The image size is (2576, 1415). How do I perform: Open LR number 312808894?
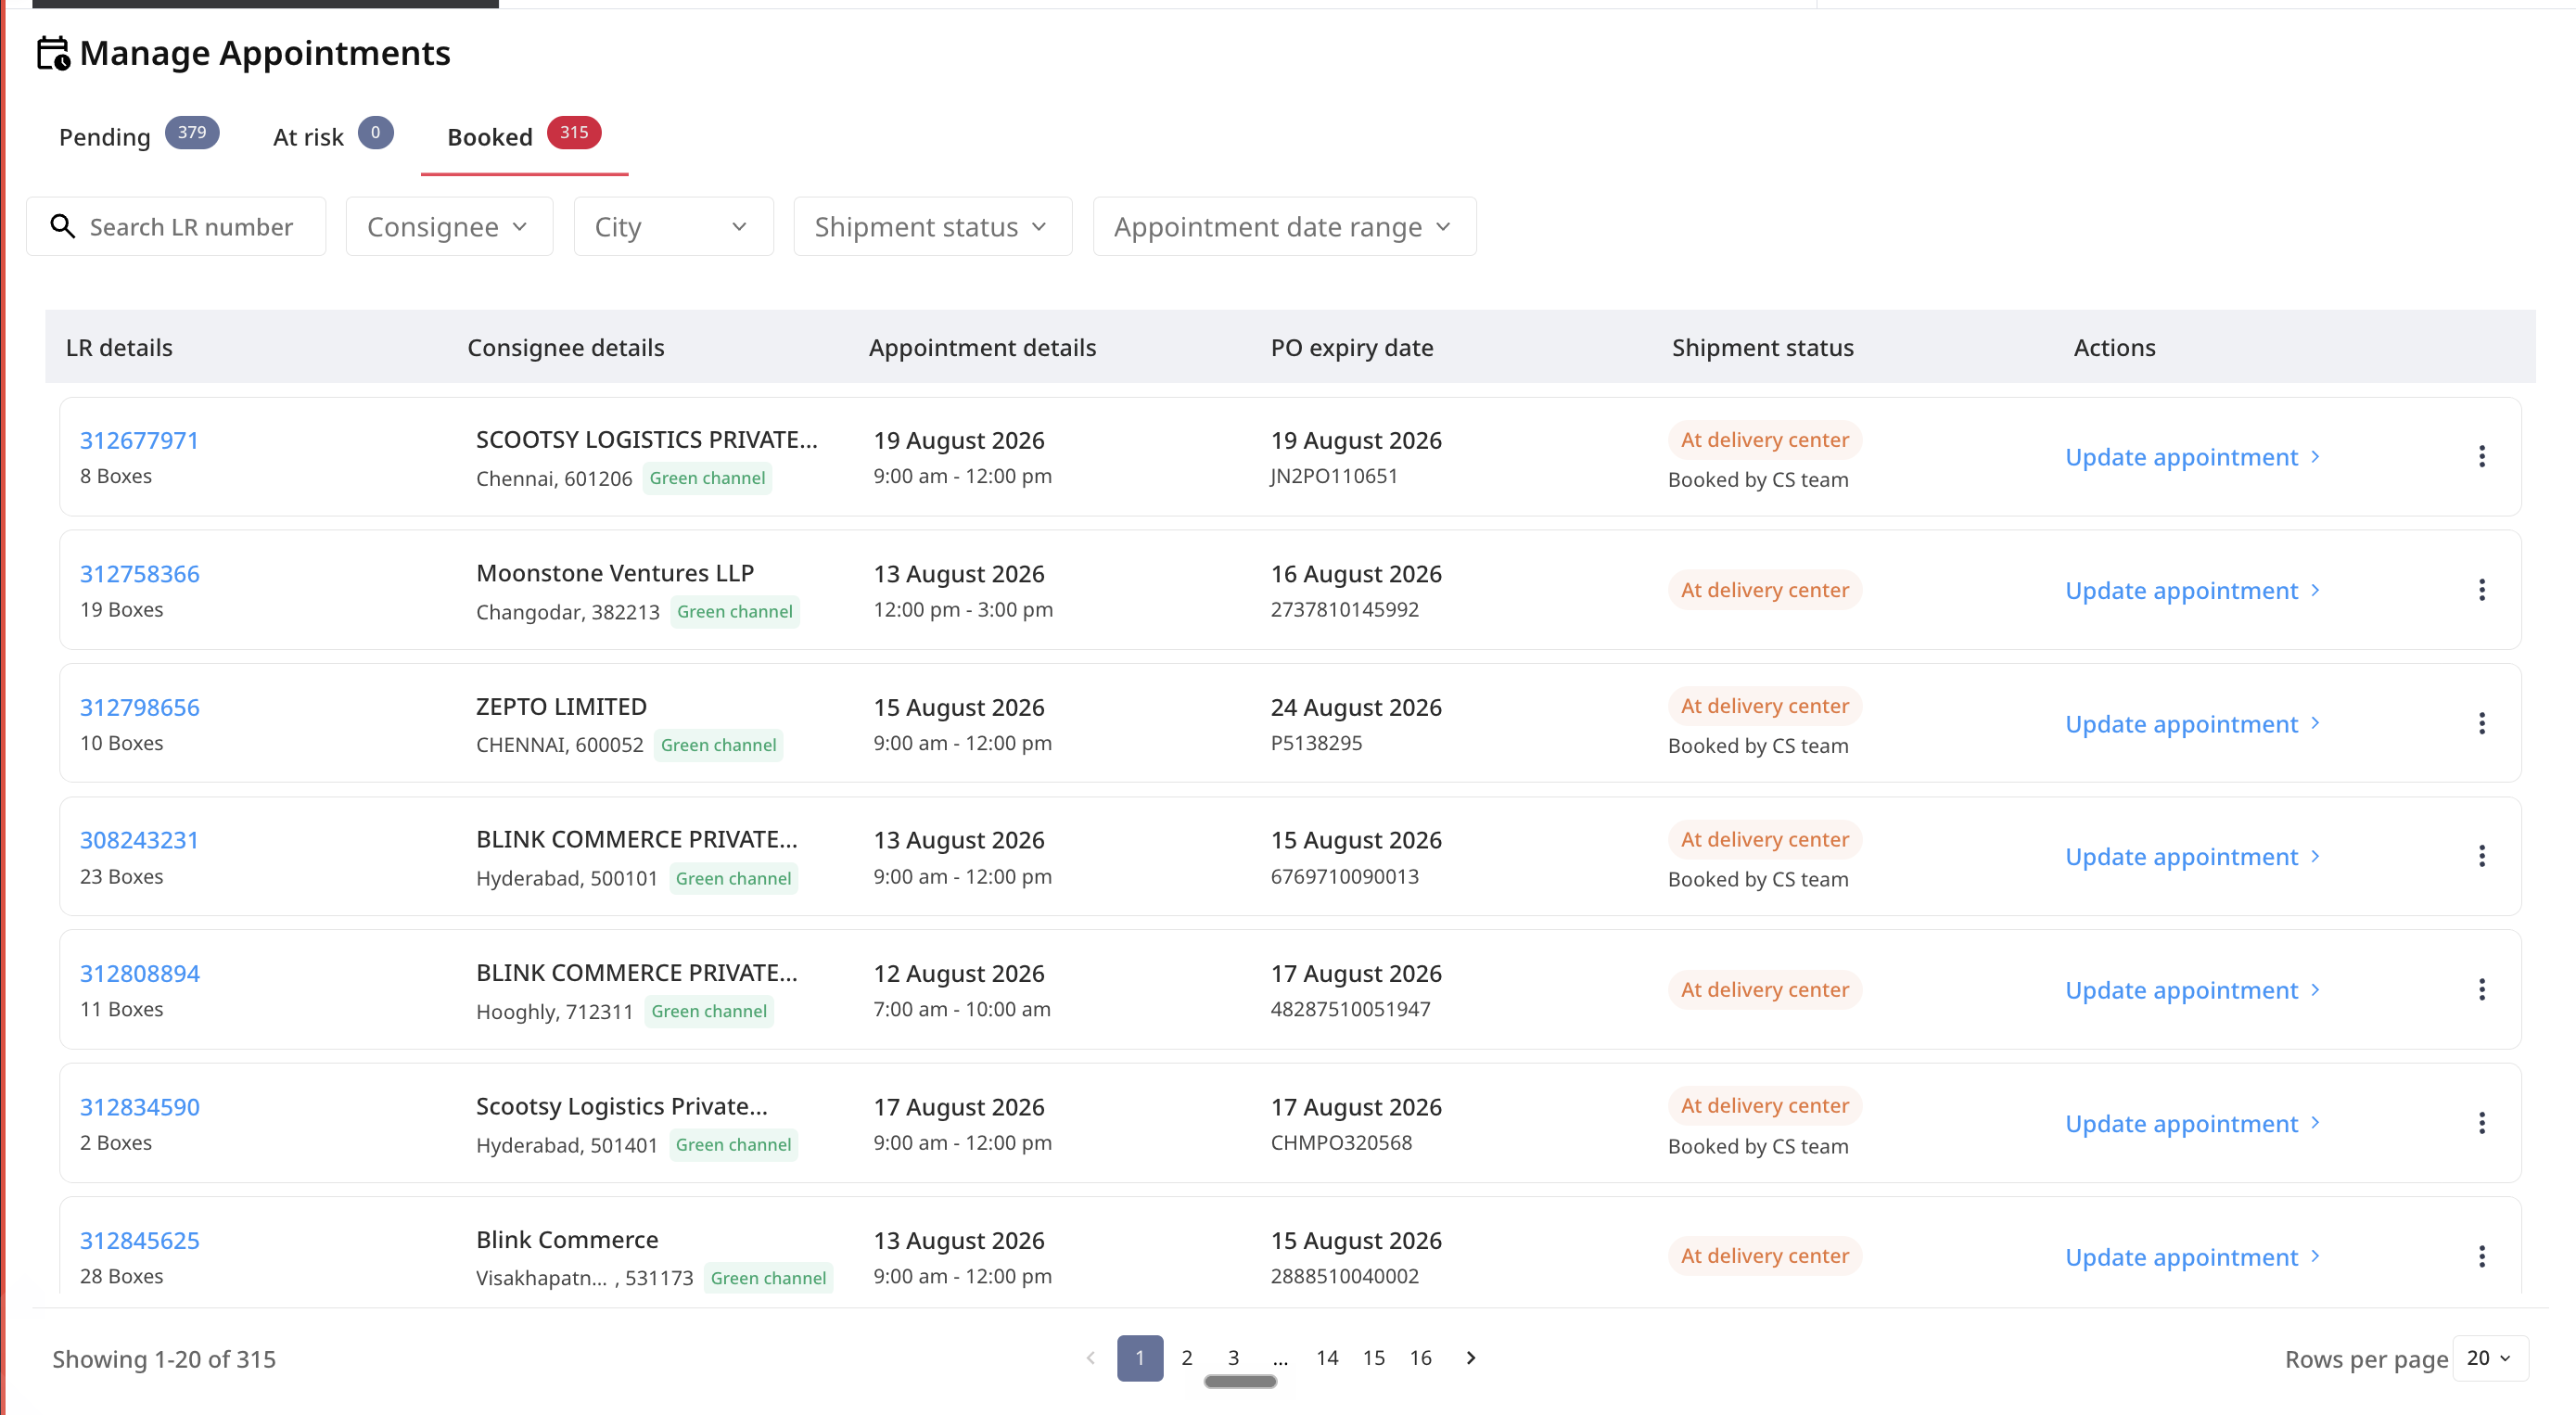point(140,974)
